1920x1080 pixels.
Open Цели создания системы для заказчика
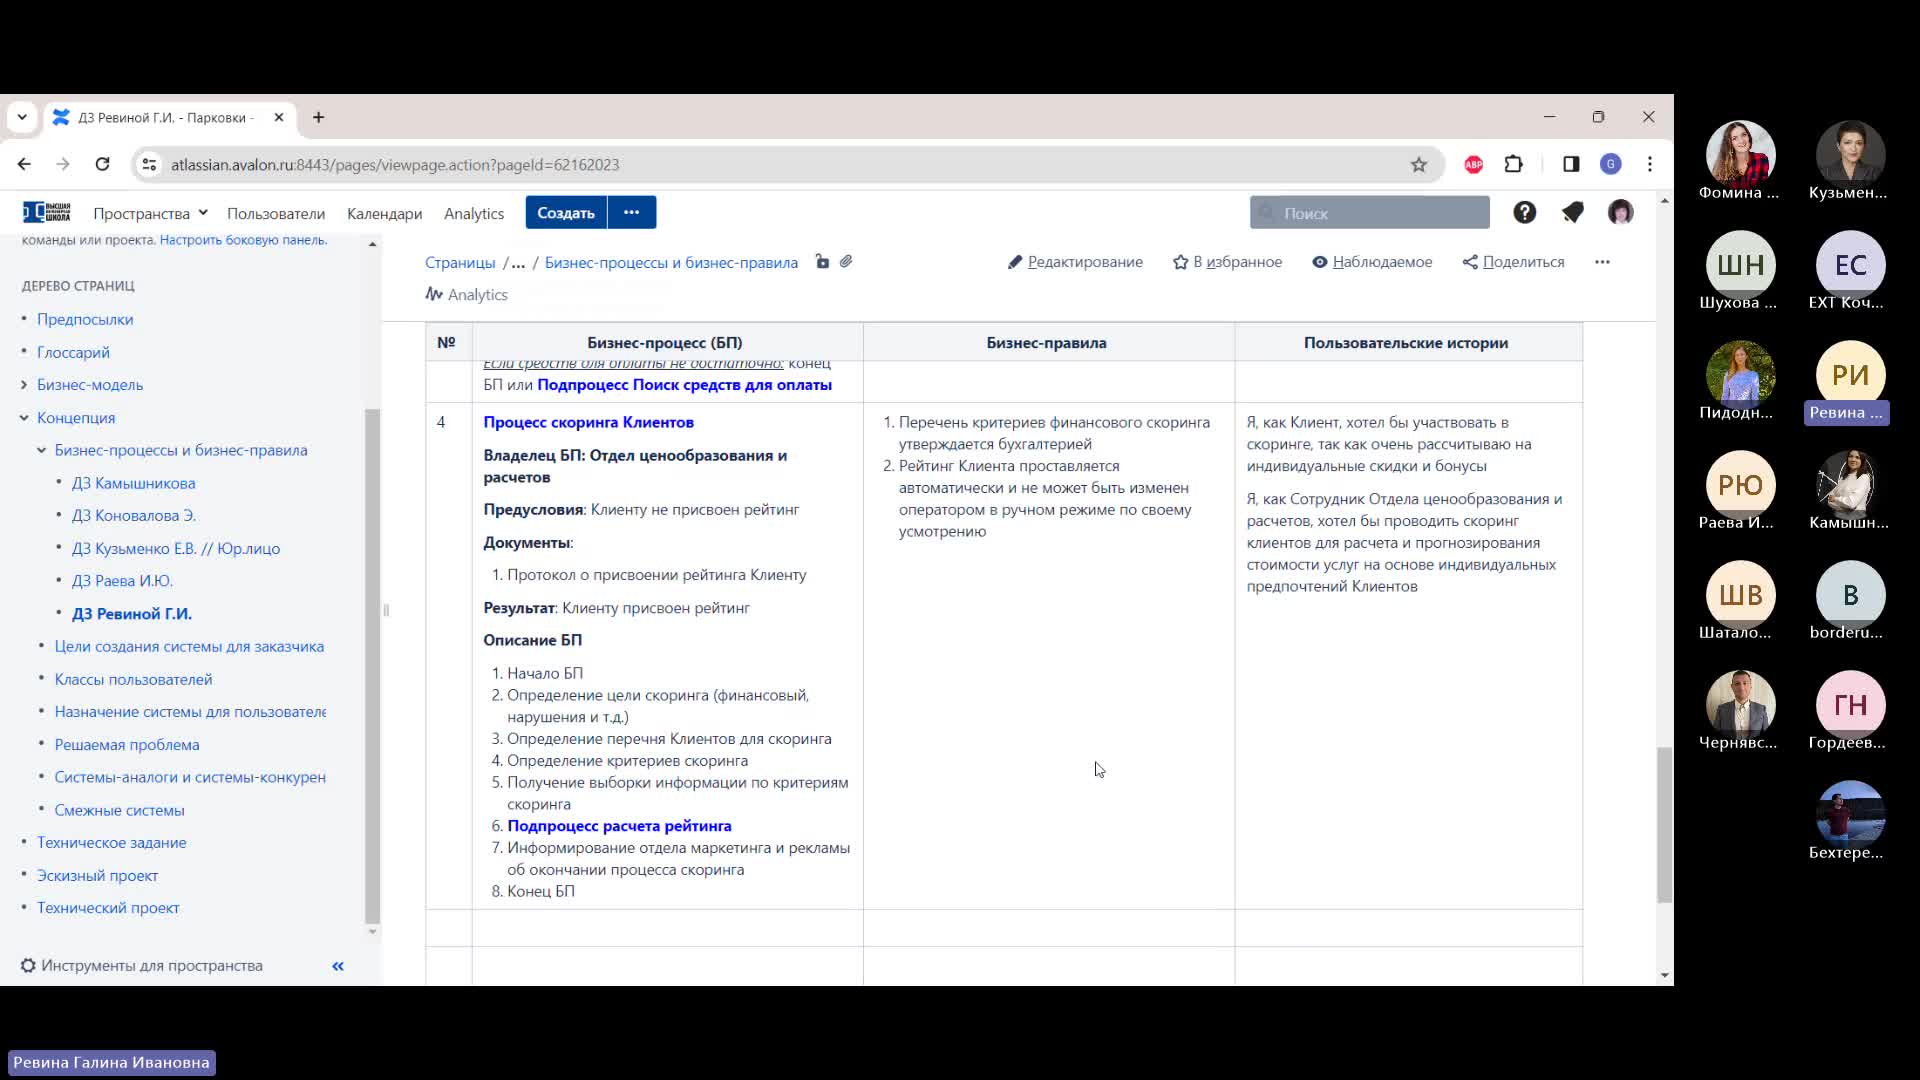coord(189,647)
